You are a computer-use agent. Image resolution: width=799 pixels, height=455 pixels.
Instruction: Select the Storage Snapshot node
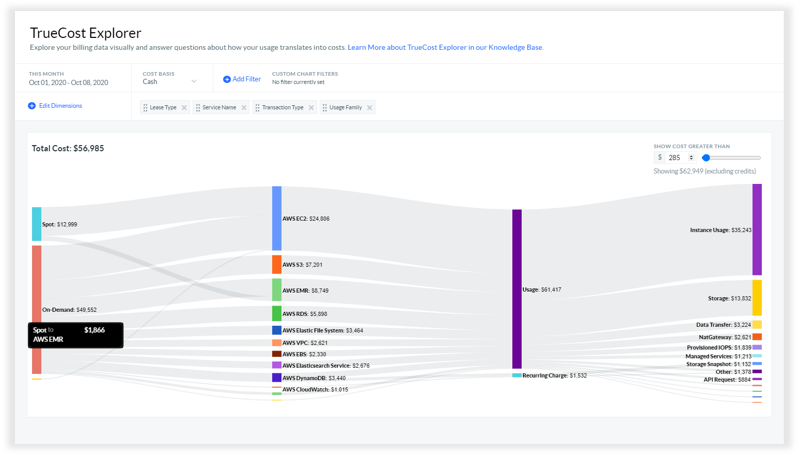coord(757,364)
